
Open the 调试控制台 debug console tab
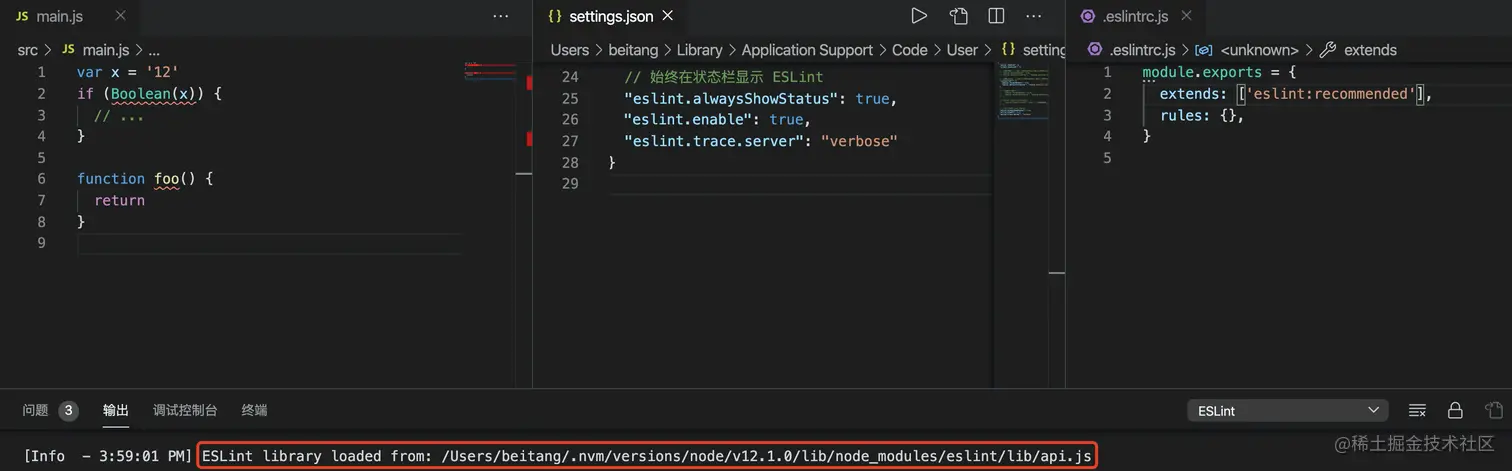point(185,410)
